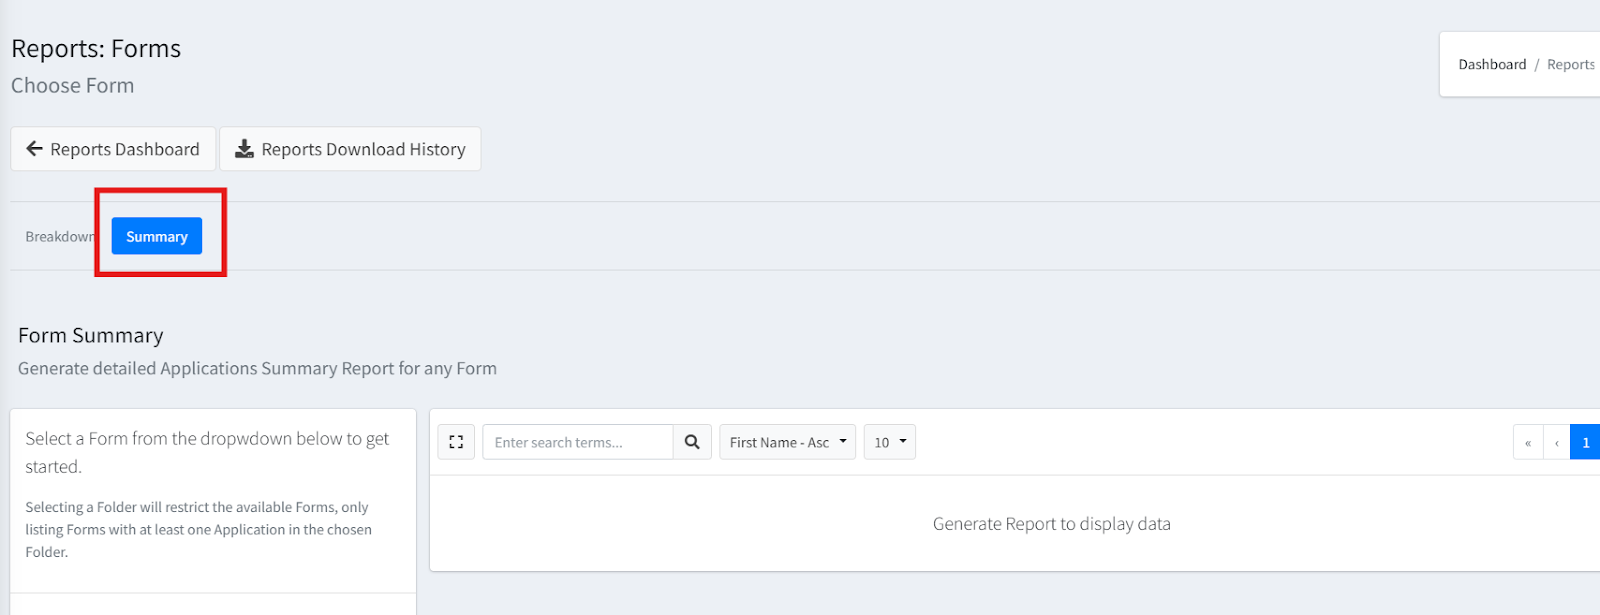Click the Form Summary heading

pos(91,336)
